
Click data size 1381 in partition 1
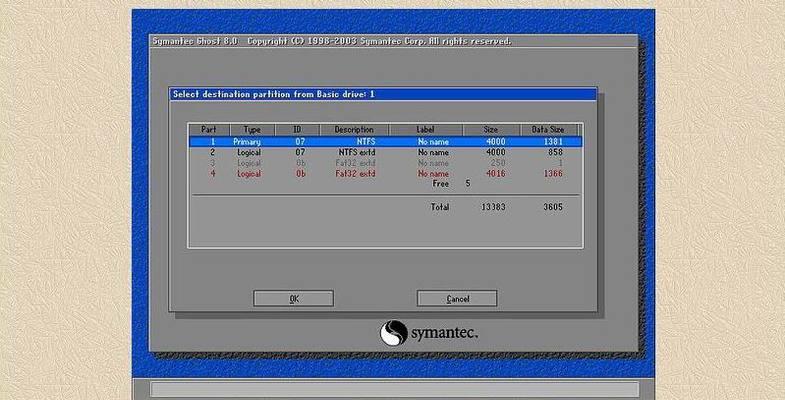[x=553, y=142]
